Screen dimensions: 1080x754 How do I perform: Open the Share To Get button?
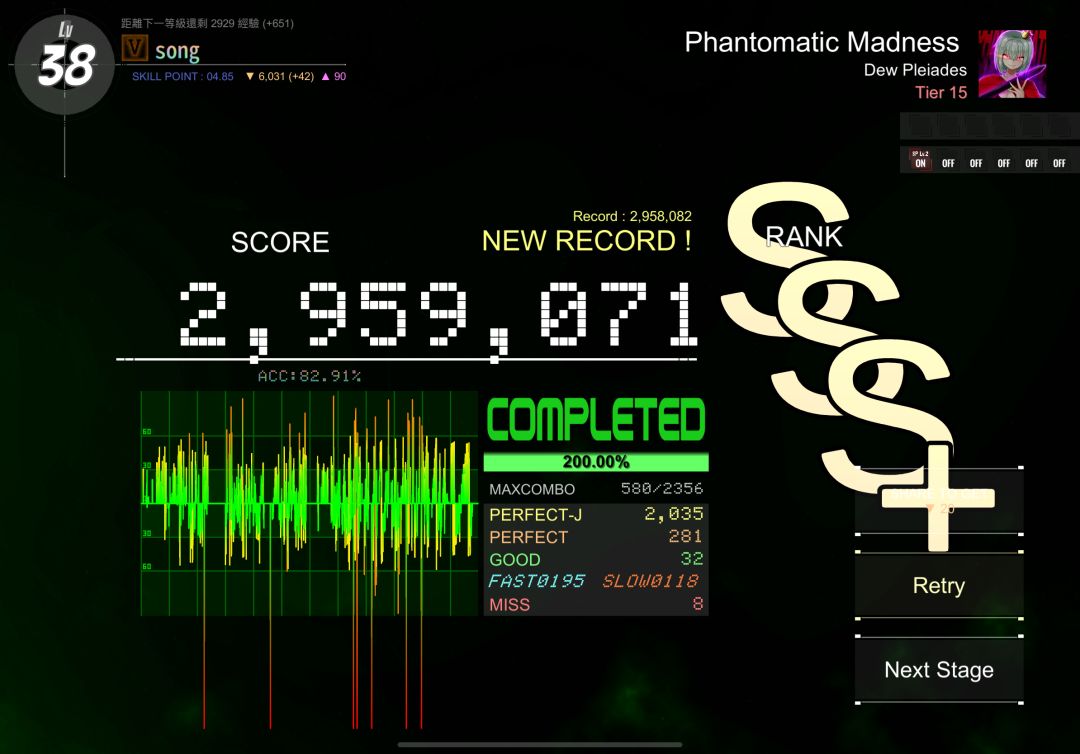coord(939,501)
